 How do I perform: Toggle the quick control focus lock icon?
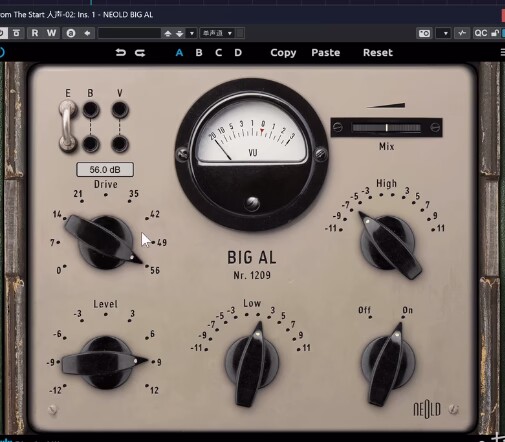coord(495,33)
